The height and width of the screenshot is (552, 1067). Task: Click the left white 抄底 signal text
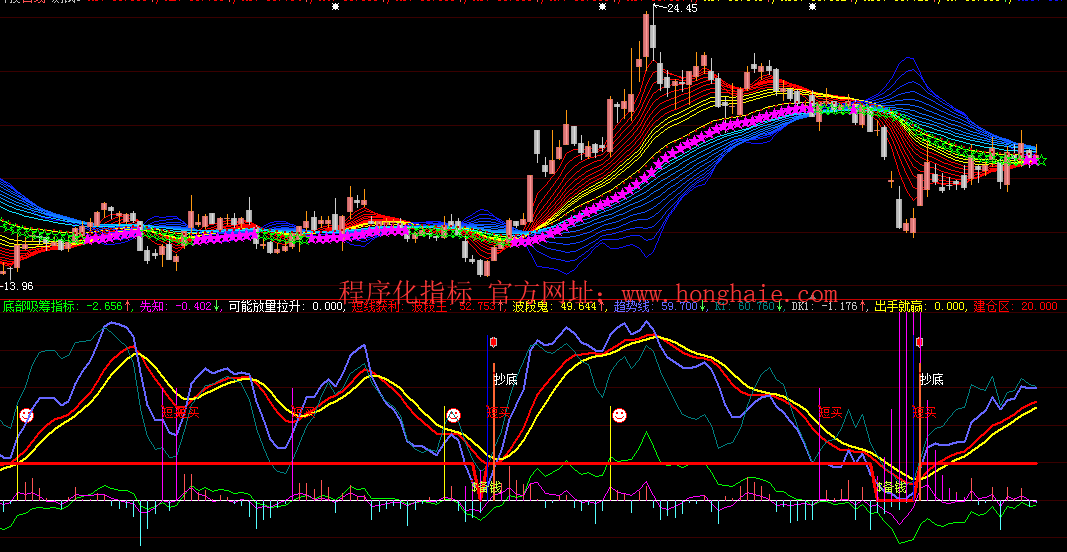505,379
